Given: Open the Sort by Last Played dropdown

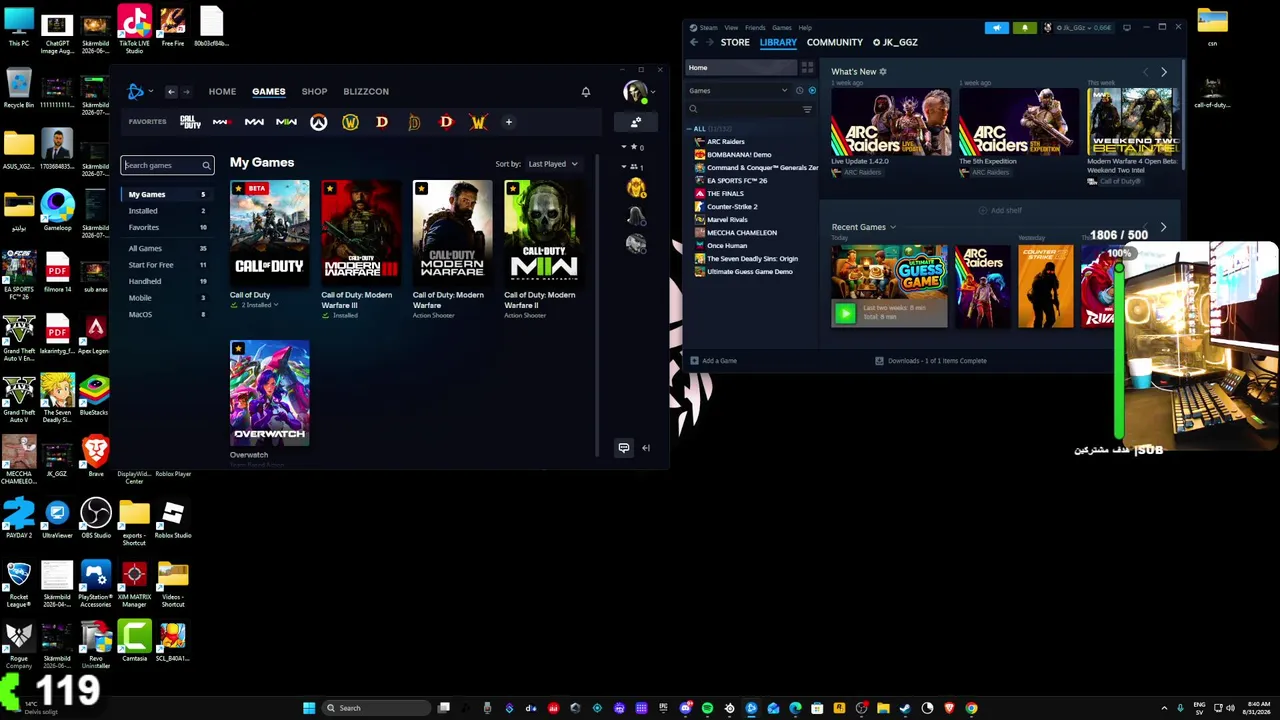Looking at the screenshot, I should tap(553, 164).
